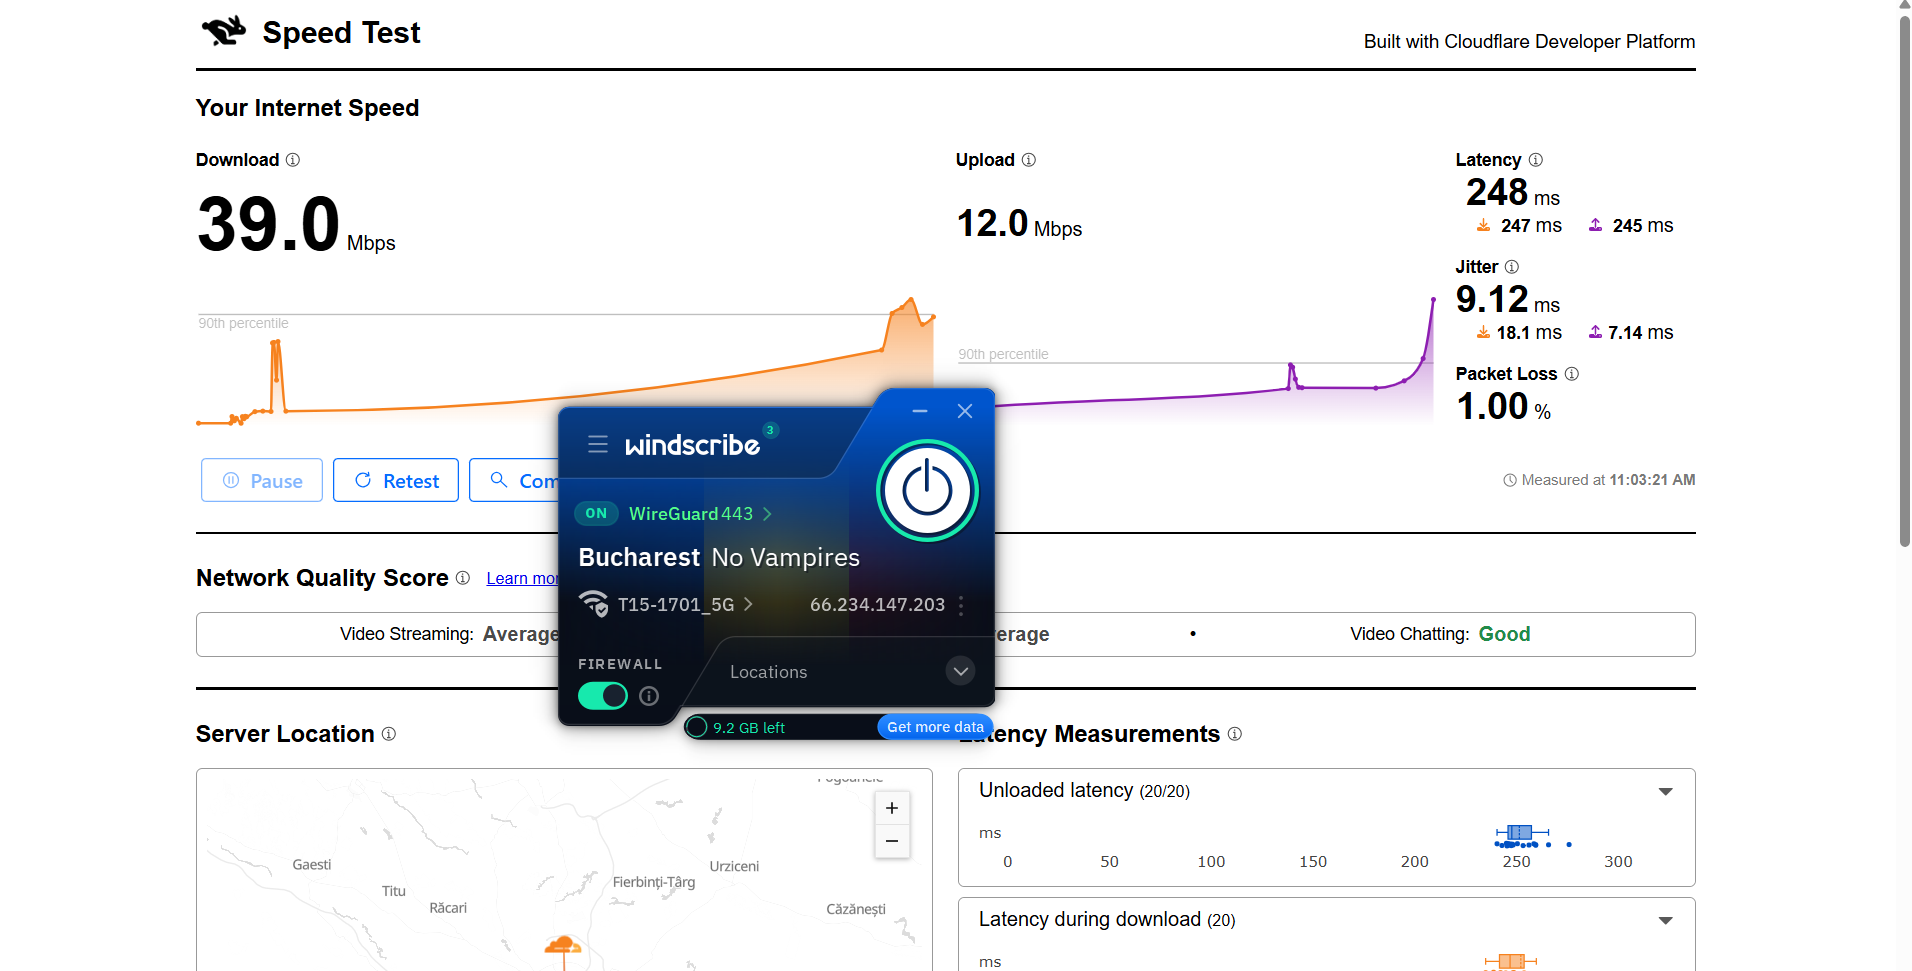Open Packet Loss info icon

tap(1572, 374)
